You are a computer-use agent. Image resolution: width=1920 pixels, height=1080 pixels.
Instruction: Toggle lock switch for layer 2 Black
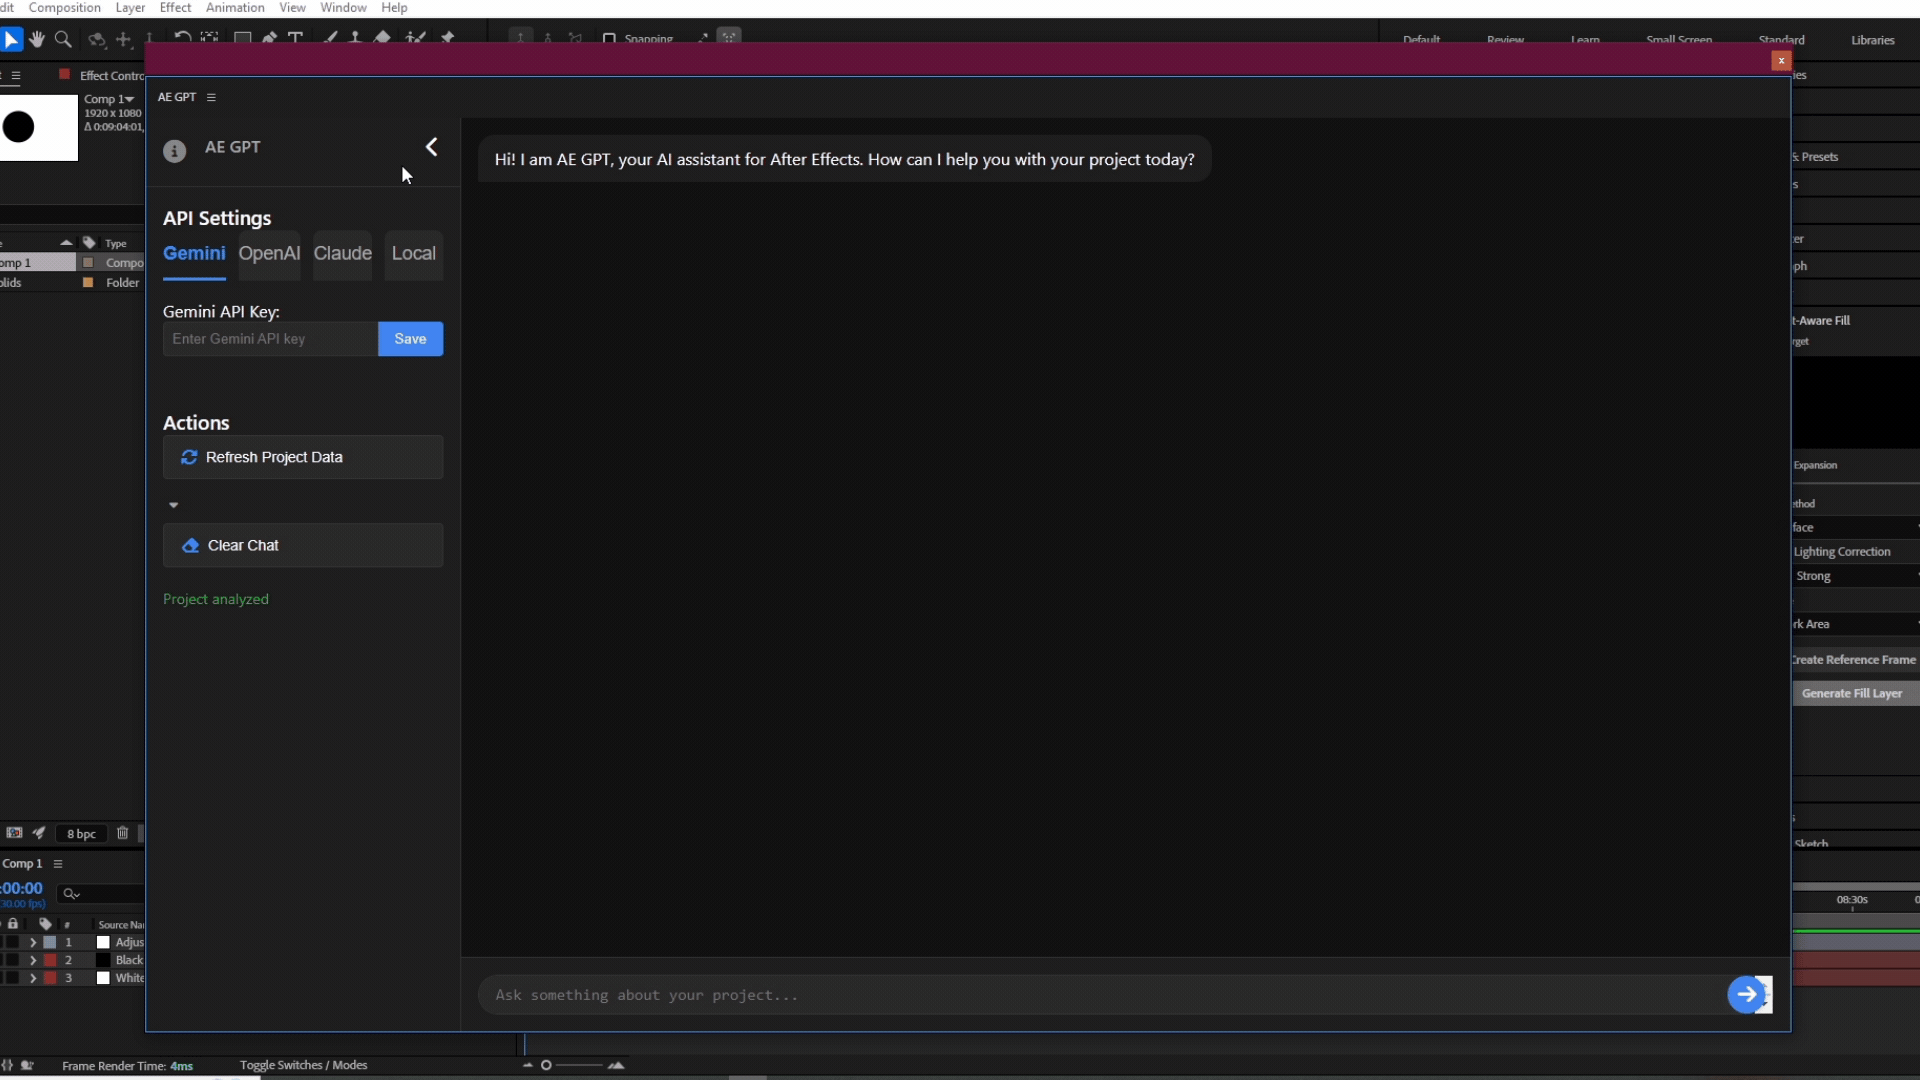pyautogui.click(x=13, y=960)
